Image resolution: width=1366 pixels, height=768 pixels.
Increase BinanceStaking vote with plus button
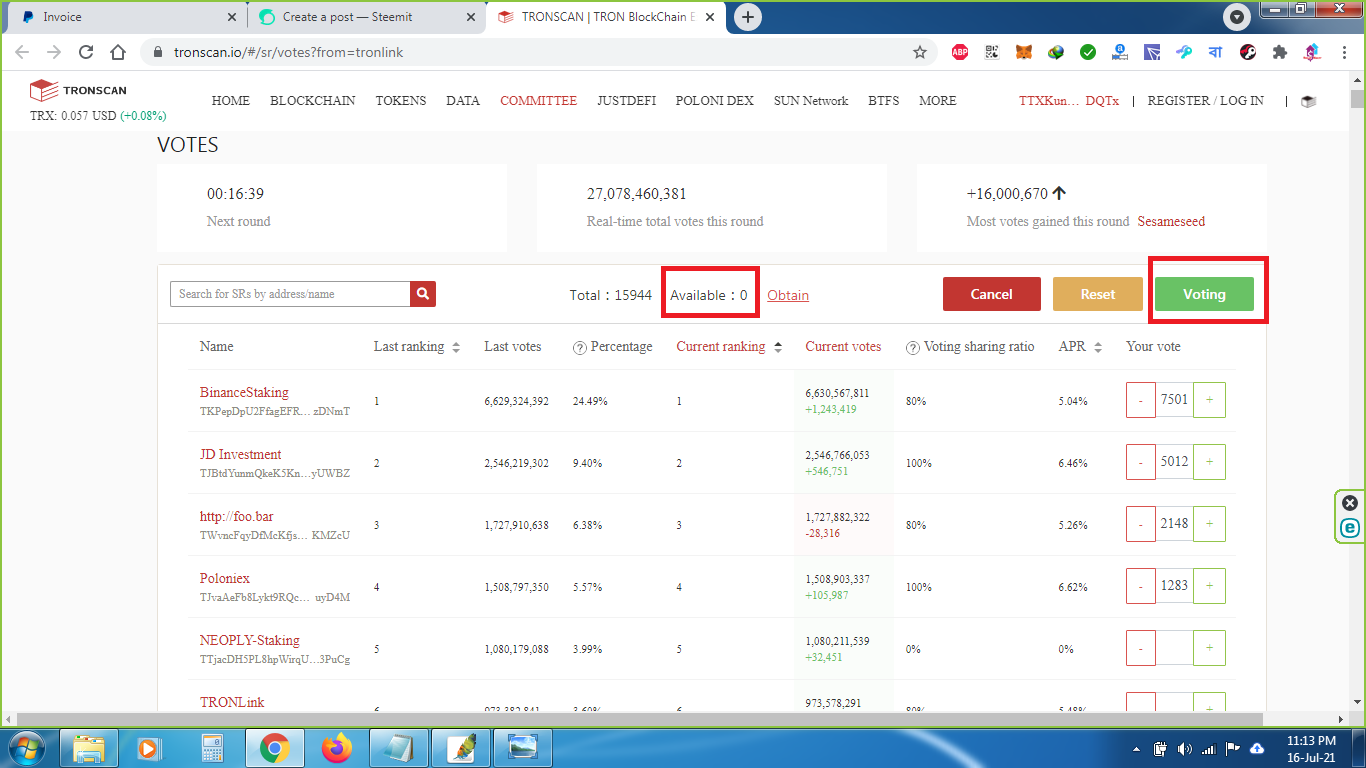1209,400
